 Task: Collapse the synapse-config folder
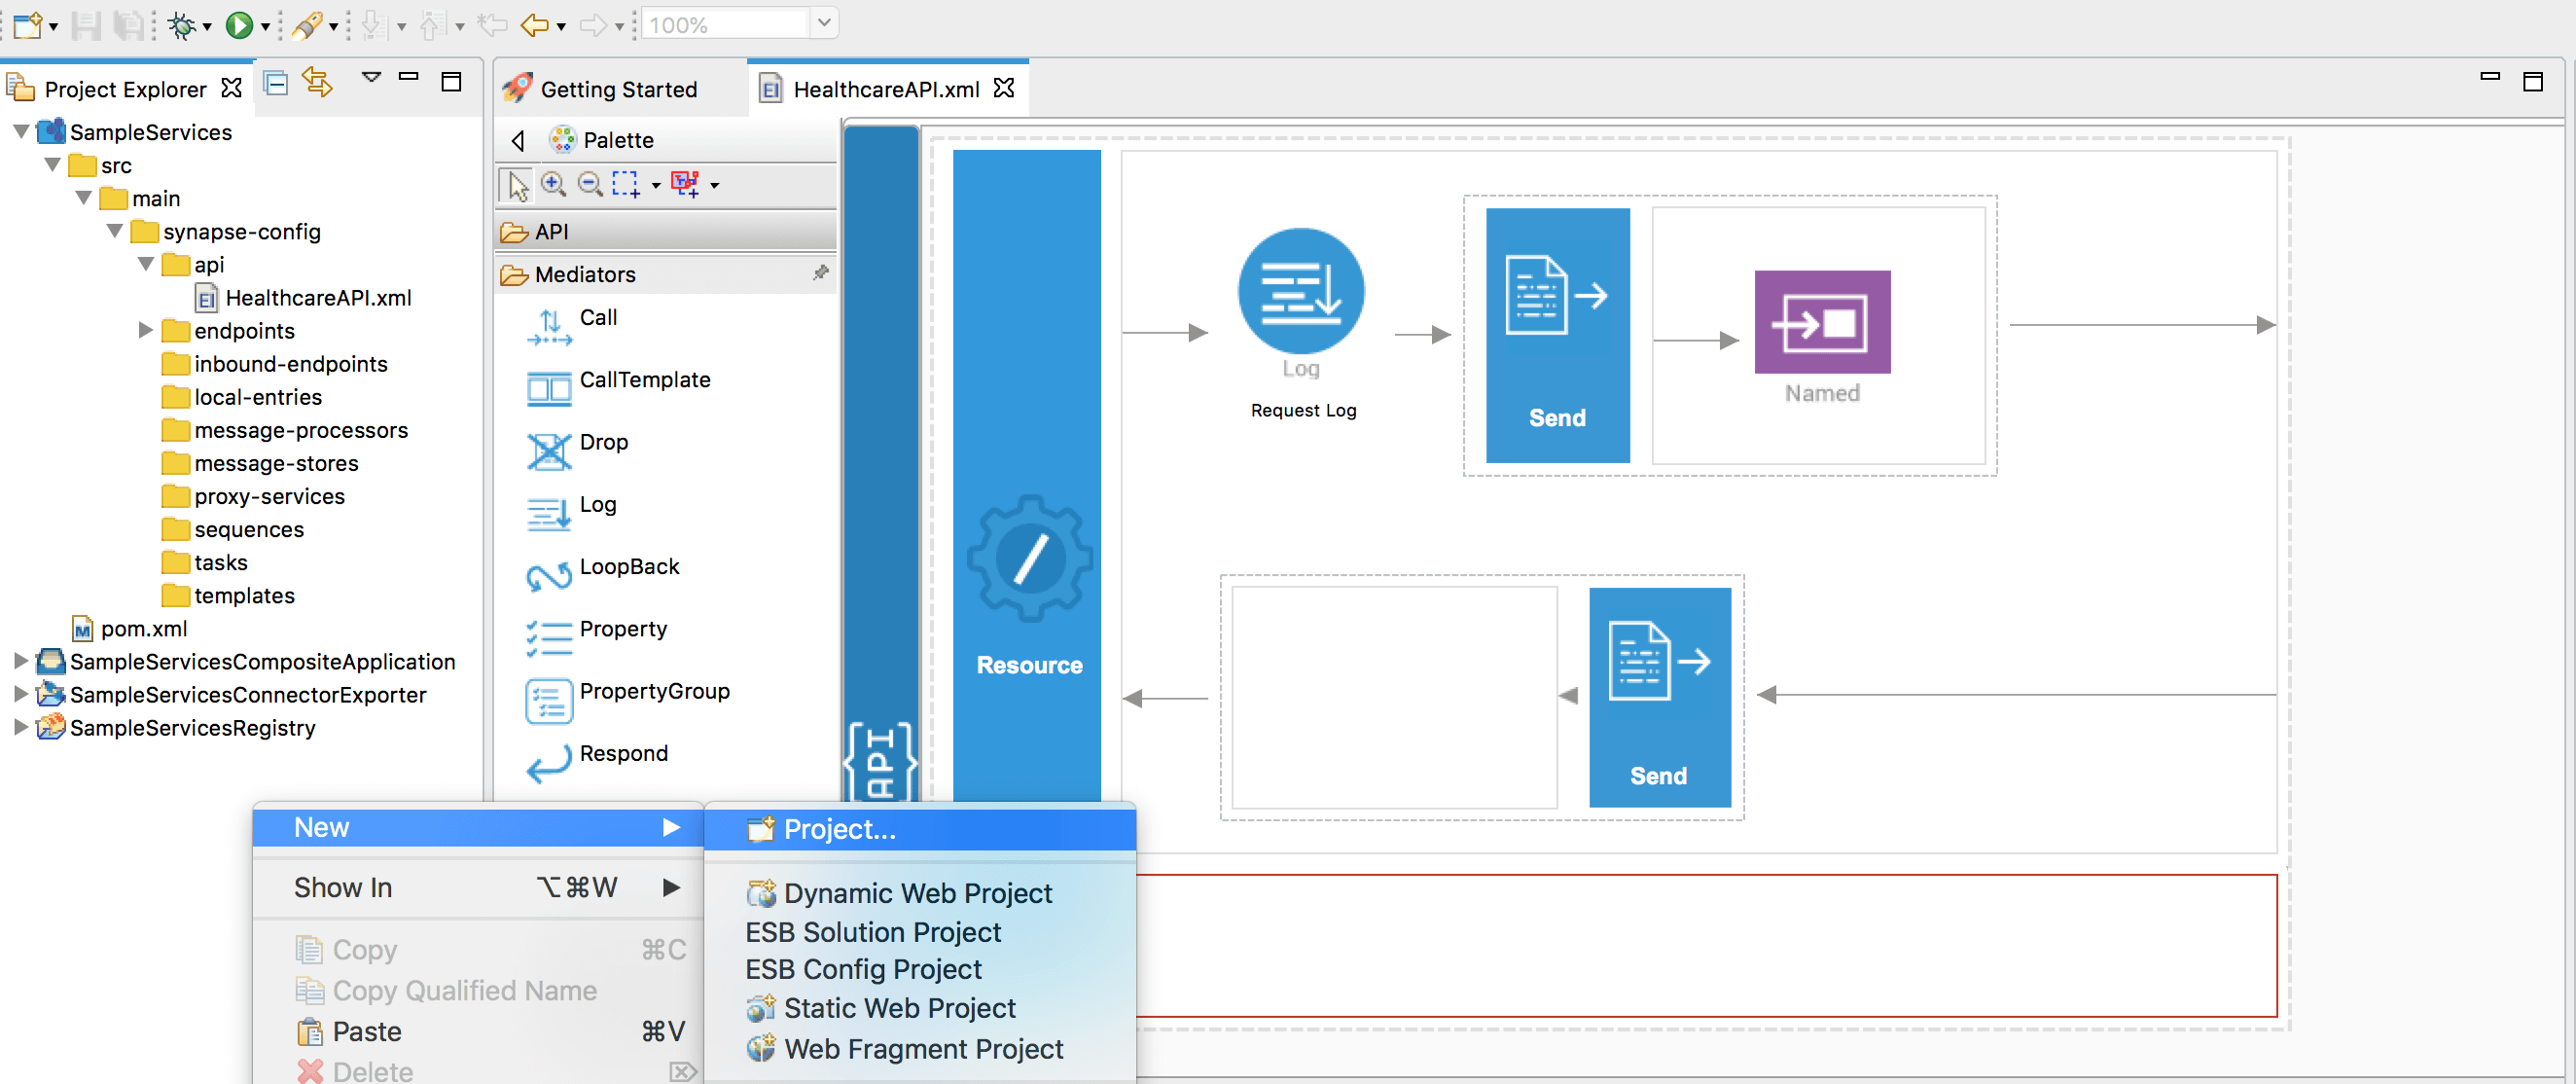(114, 231)
